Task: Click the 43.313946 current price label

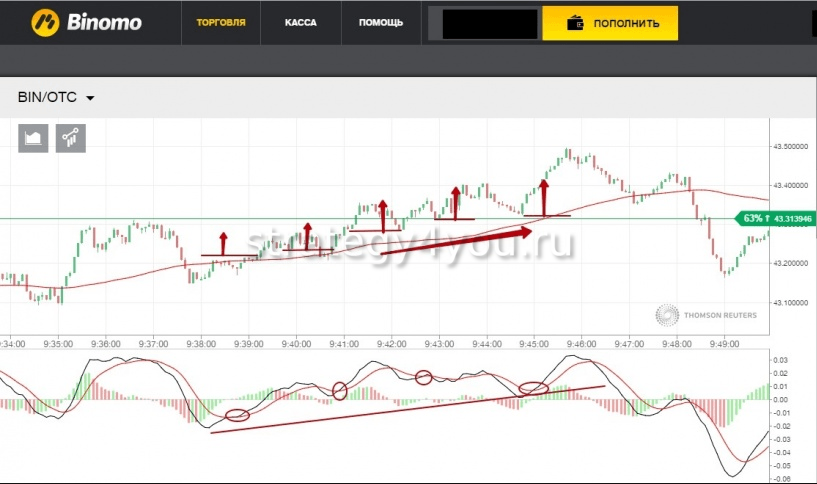Action: click(793, 218)
